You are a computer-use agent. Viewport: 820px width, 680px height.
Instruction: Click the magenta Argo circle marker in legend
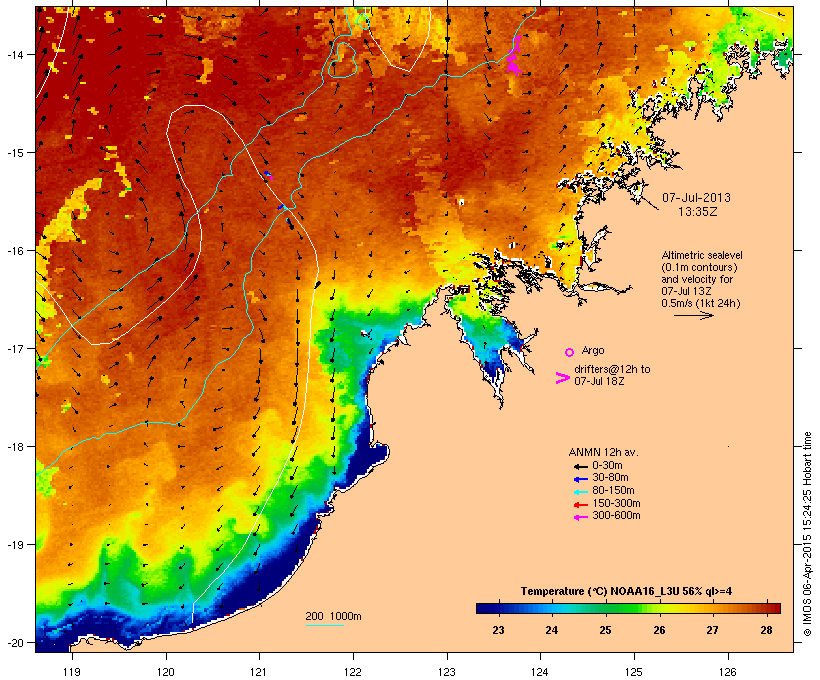pyautogui.click(x=570, y=353)
